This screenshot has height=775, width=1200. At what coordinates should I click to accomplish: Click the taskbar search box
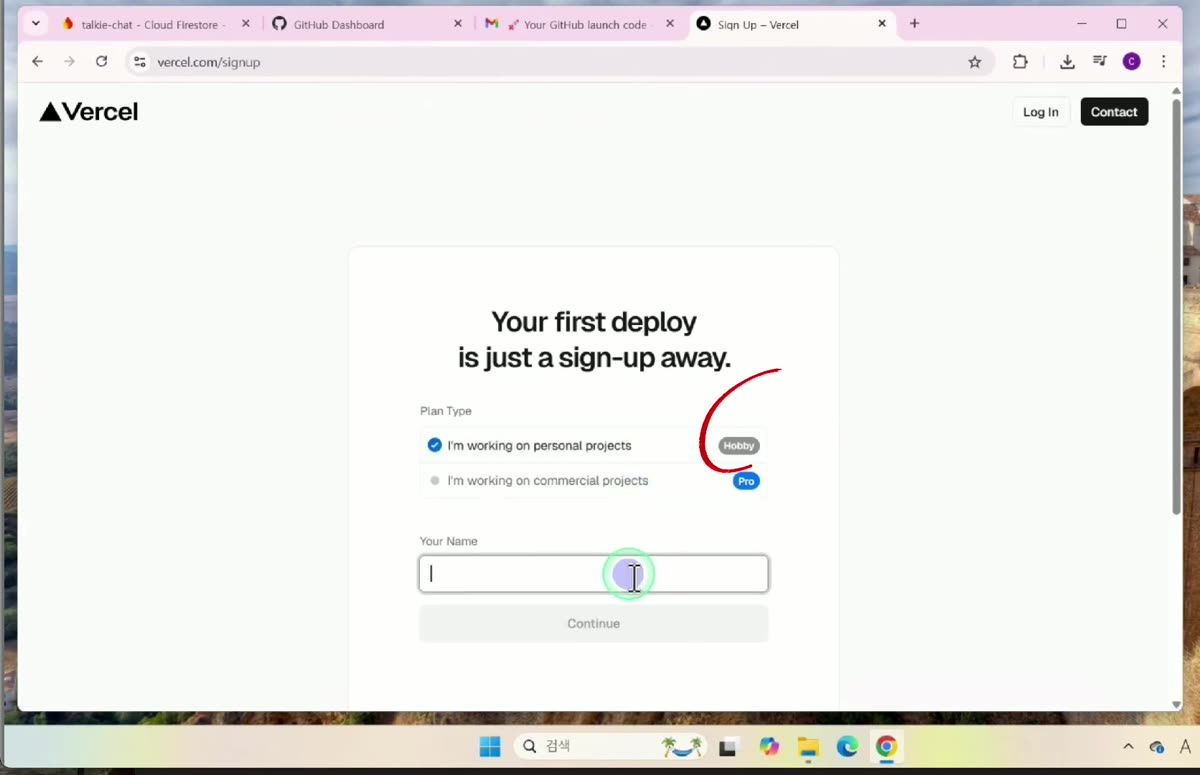(x=612, y=747)
